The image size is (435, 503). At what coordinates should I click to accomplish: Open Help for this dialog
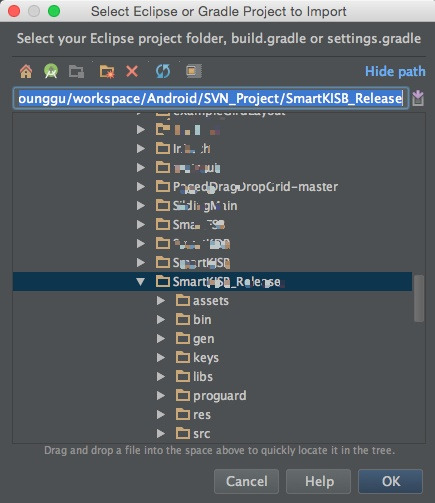tap(319, 481)
